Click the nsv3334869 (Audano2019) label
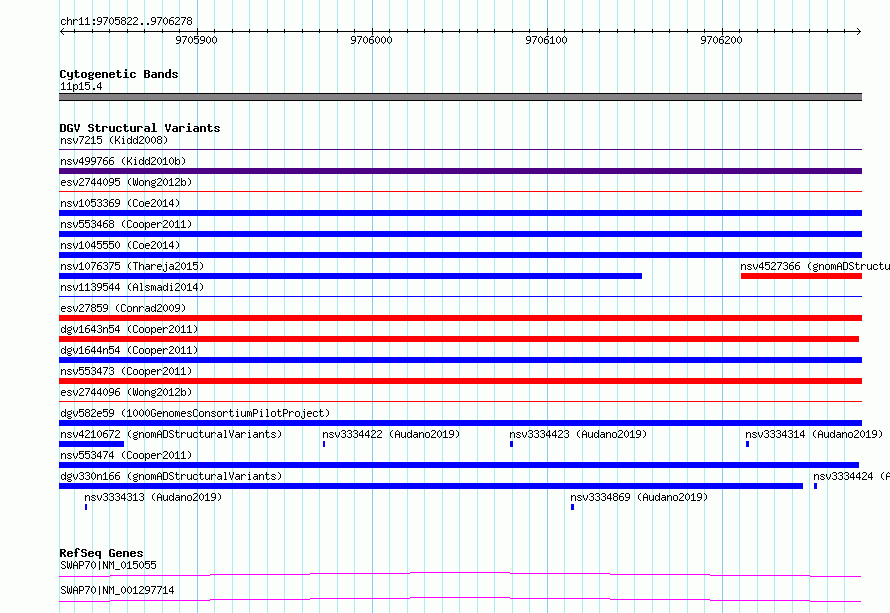 coord(639,497)
